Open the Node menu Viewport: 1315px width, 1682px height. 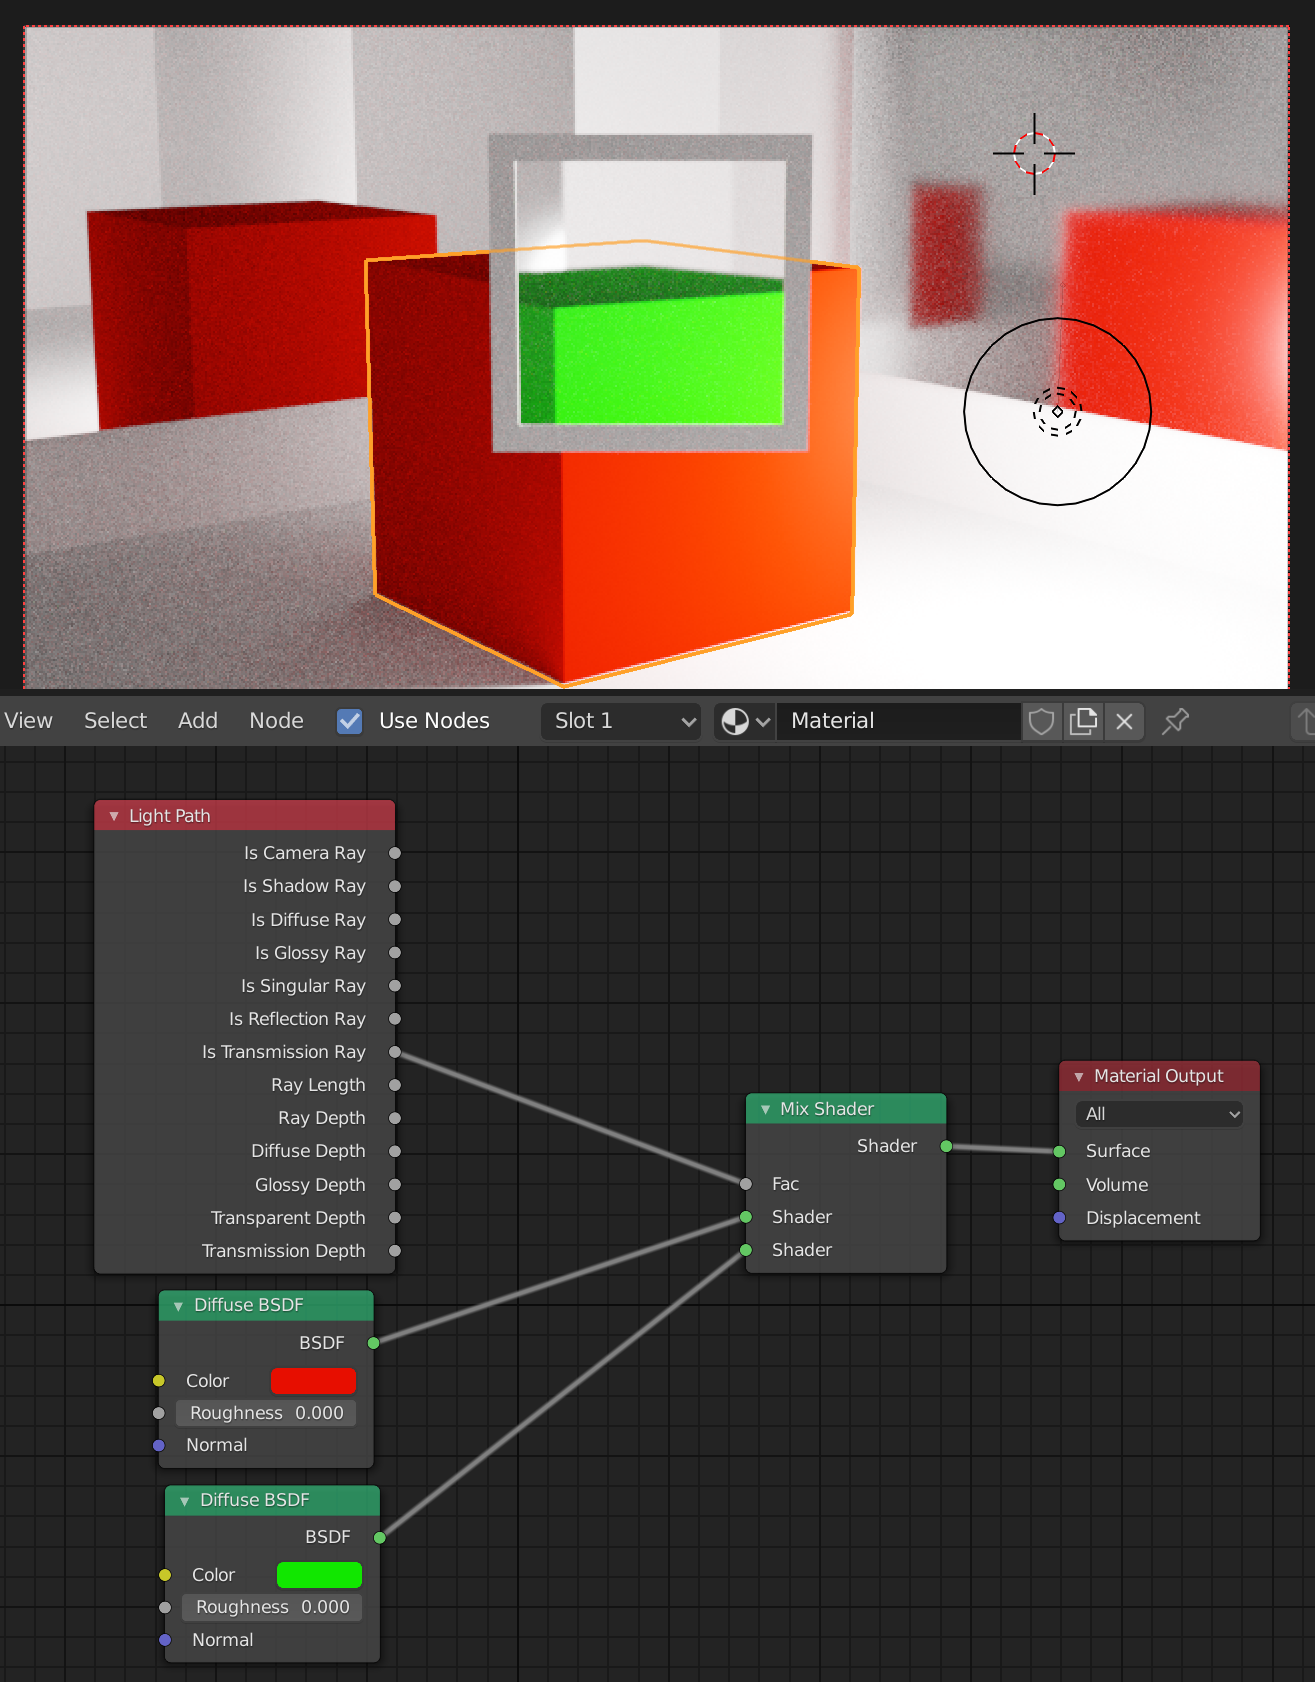point(276,721)
